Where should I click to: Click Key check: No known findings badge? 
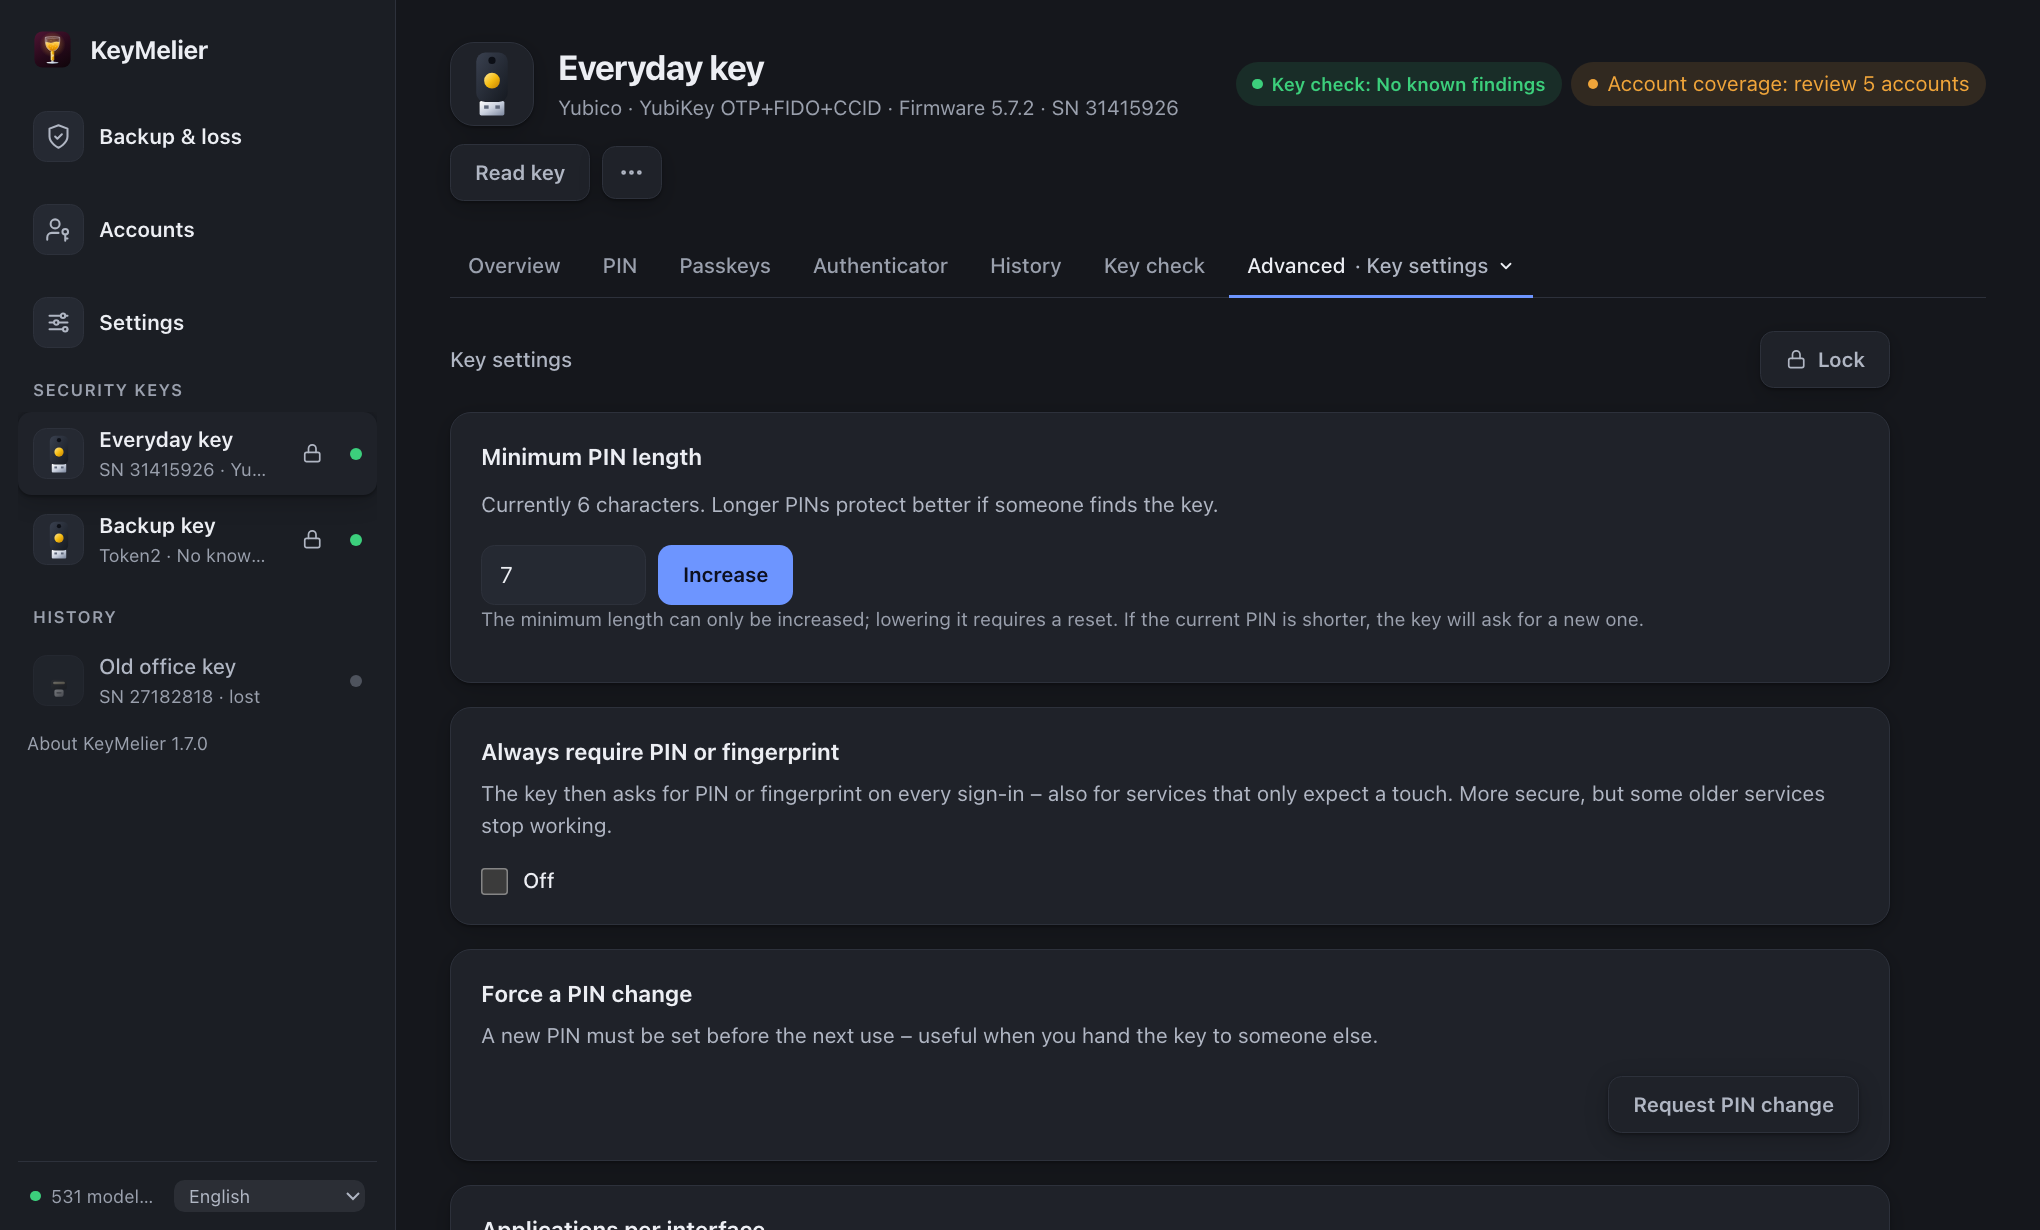pyautogui.click(x=1398, y=84)
